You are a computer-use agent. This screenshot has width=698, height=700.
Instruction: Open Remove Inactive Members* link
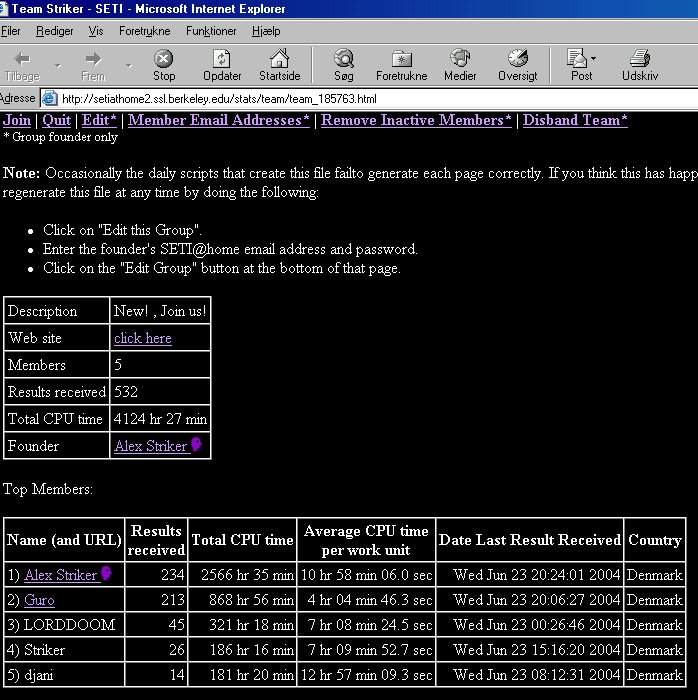point(416,120)
